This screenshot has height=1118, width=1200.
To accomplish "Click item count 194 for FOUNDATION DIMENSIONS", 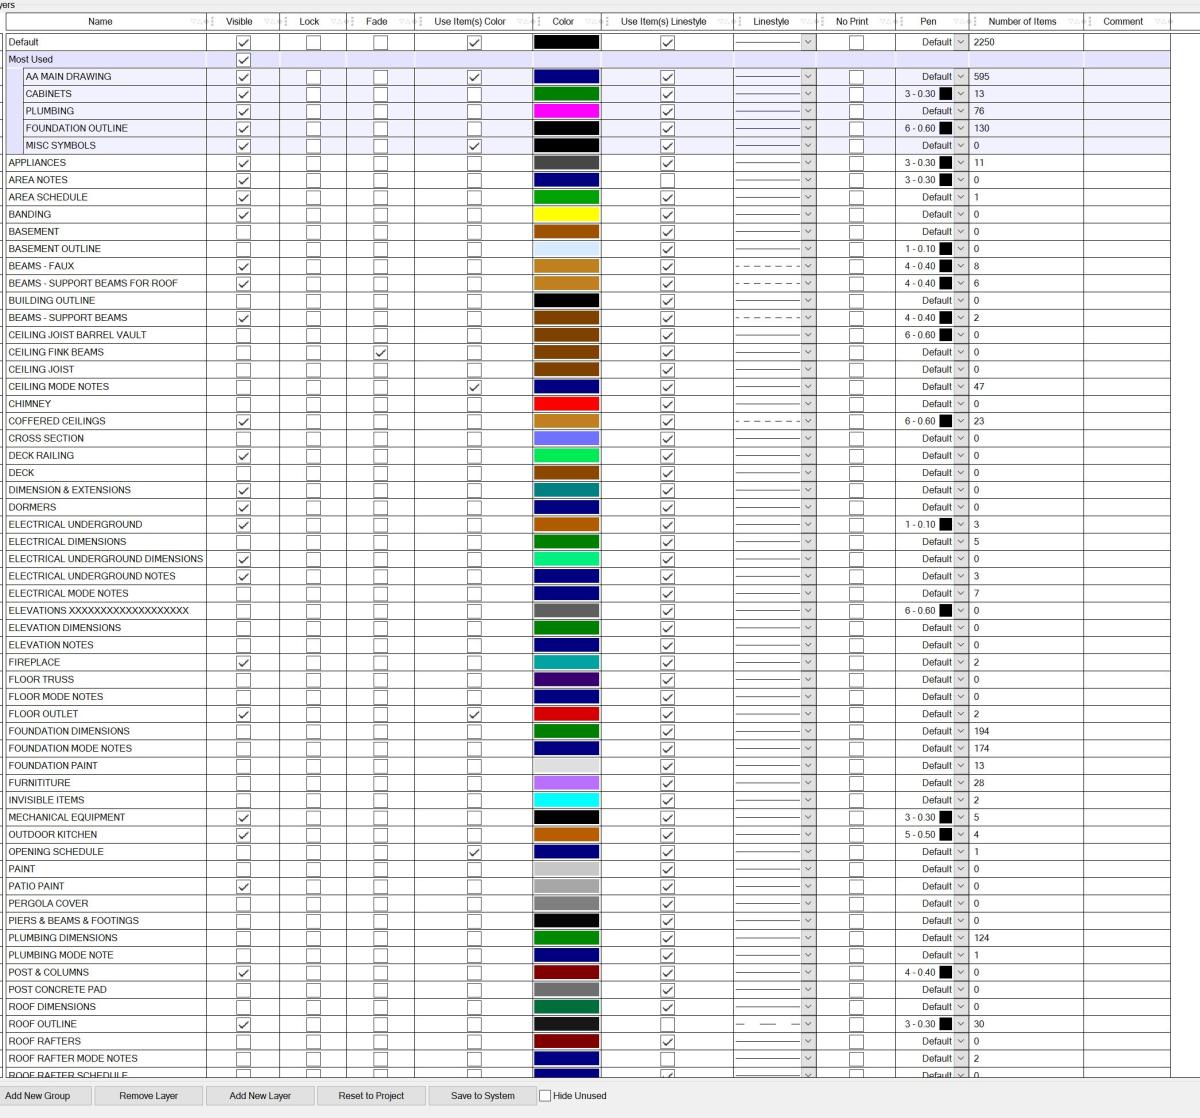I will click(x=982, y=731).
